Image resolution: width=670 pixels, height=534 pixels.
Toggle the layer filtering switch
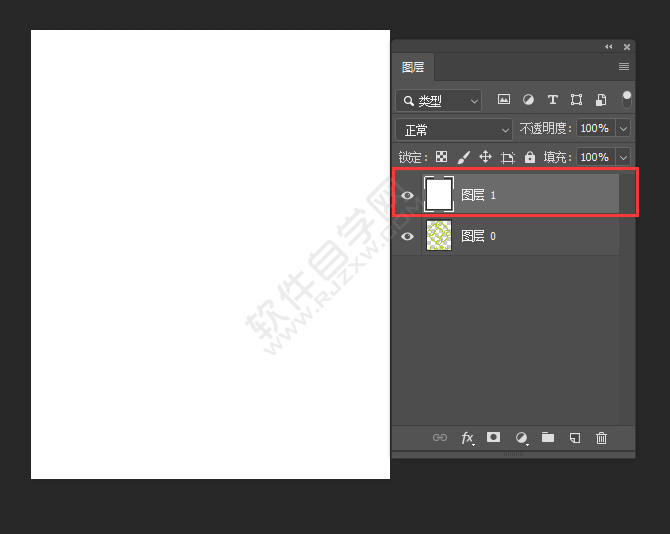626,100
